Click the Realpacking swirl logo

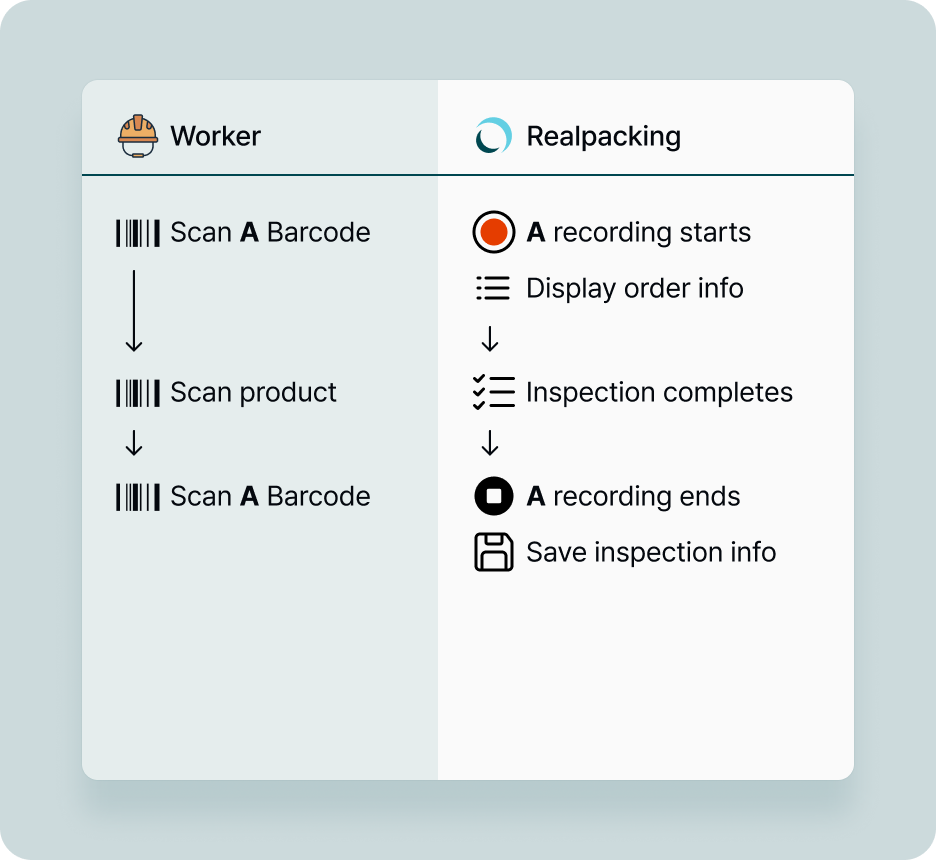(x=493, y=136)
